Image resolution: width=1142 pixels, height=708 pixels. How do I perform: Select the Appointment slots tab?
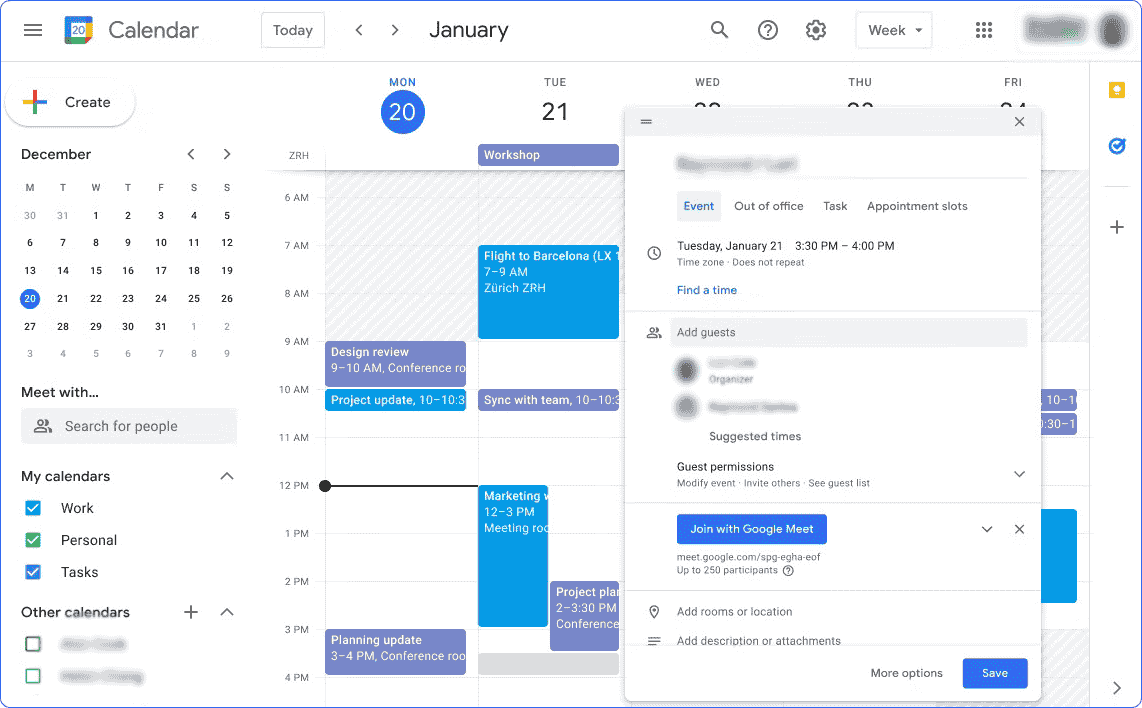tap(917, 206)
